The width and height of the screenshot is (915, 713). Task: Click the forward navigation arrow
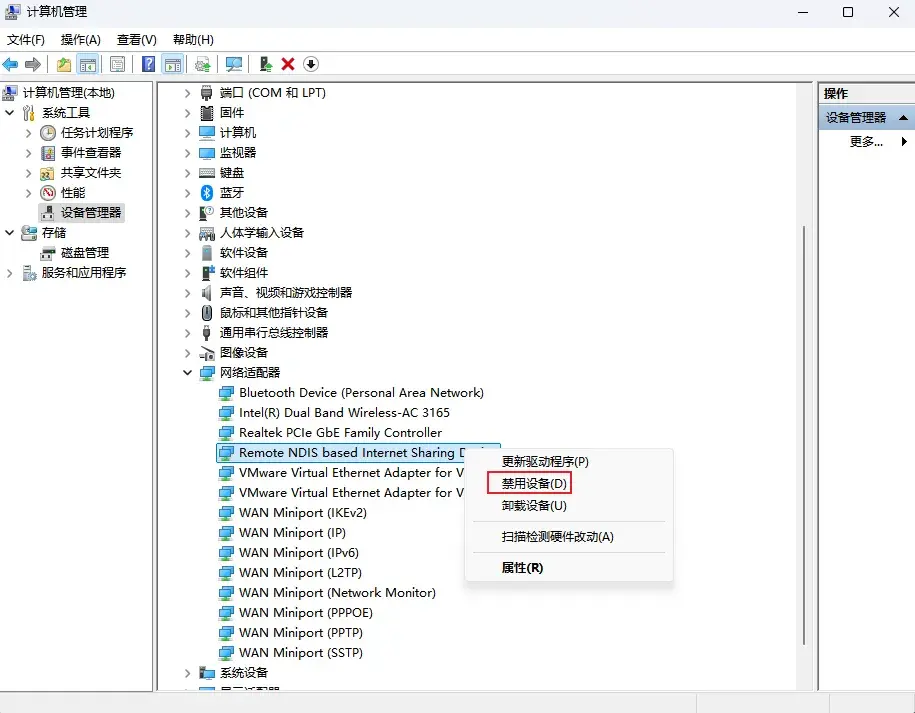click(x=33, y=64)
